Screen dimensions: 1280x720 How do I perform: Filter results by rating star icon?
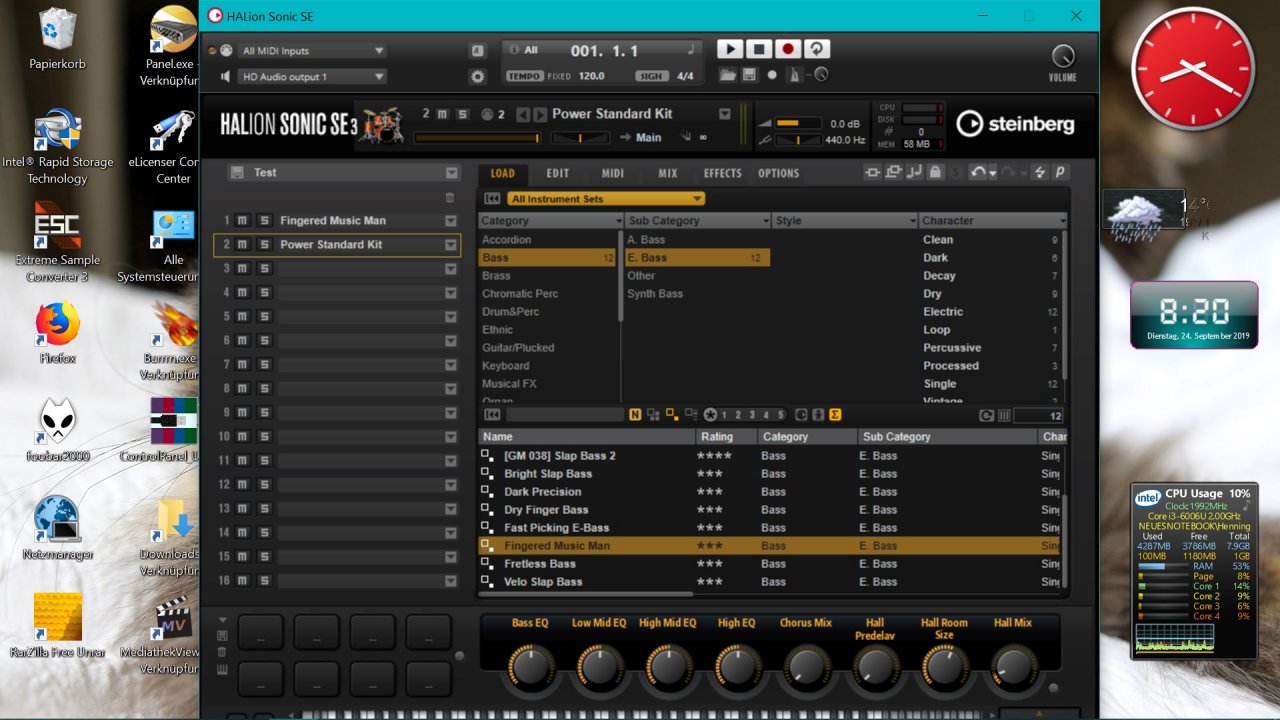pyautogui.click(x=710, y=415)
